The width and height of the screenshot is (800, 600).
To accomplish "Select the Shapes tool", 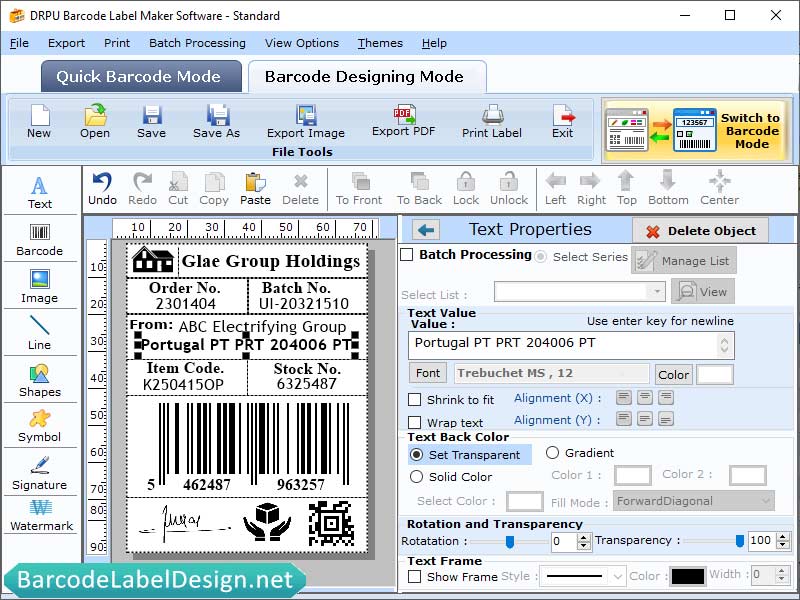I will point(39,380).
